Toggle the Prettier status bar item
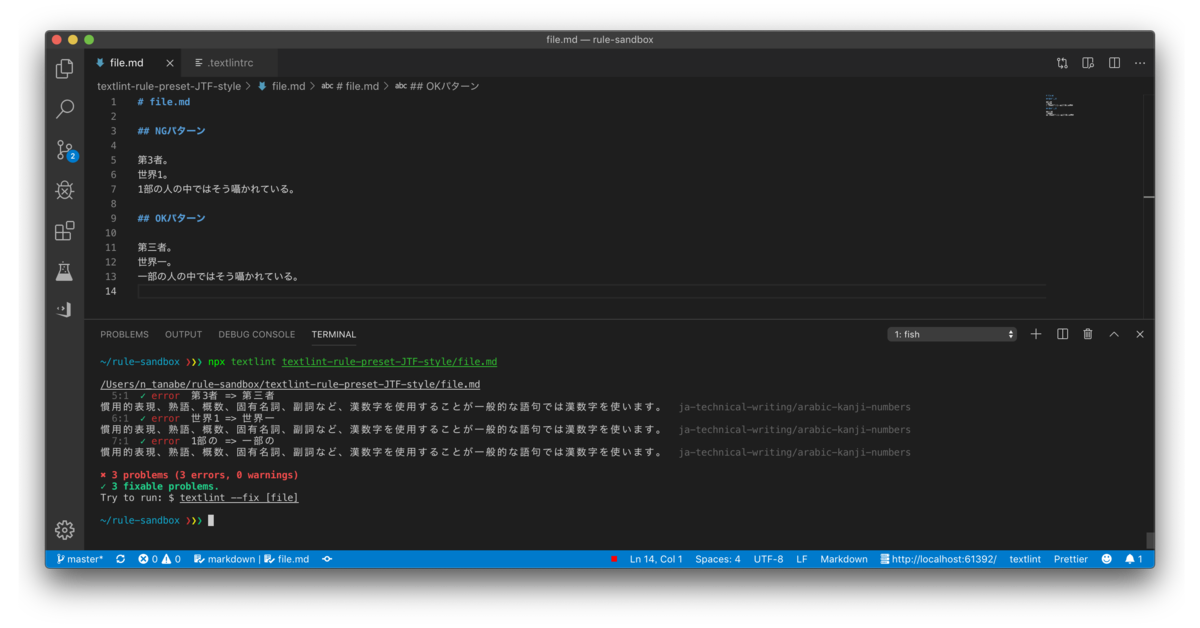 1070,559
